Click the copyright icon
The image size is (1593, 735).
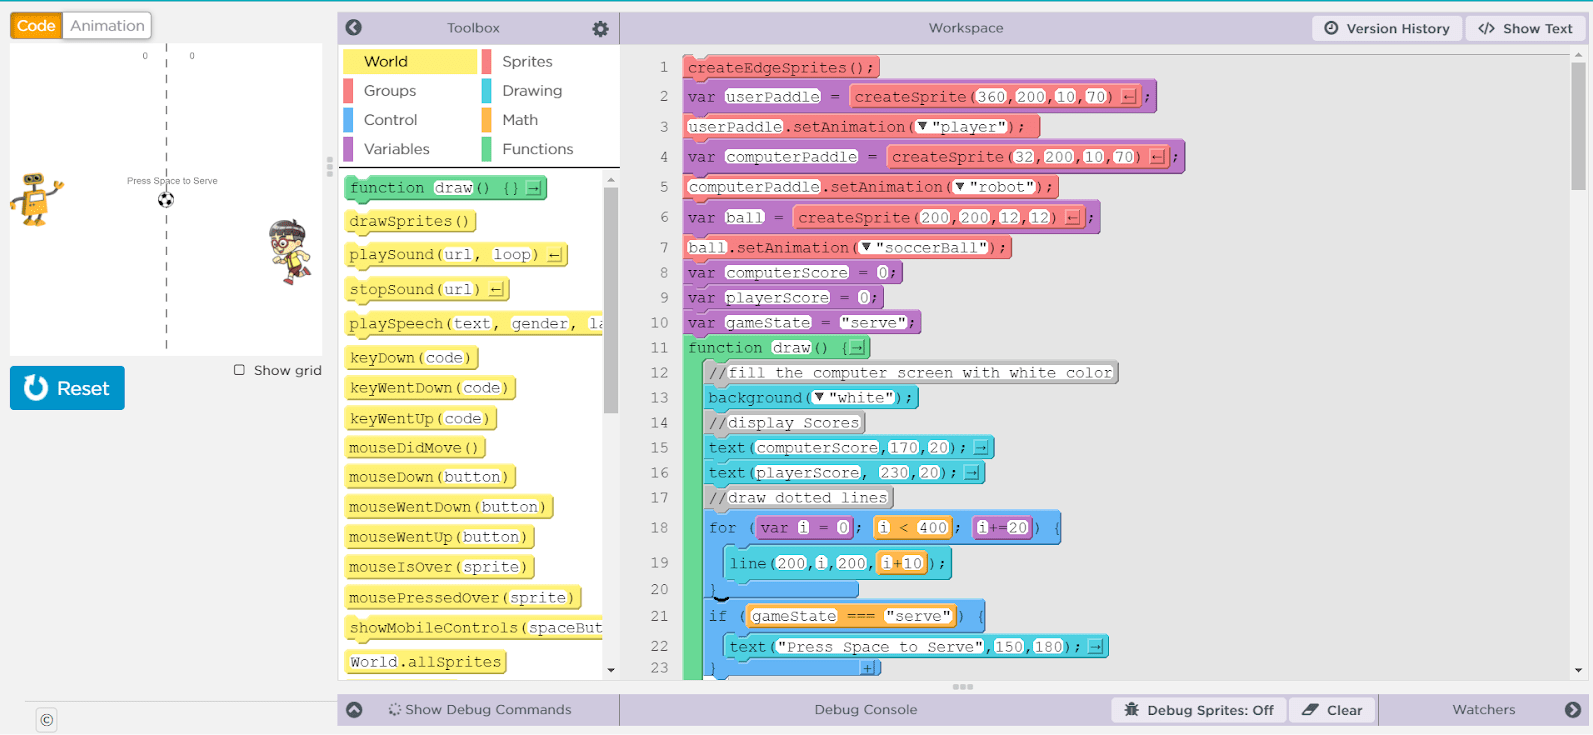click(x=47, y=719)
